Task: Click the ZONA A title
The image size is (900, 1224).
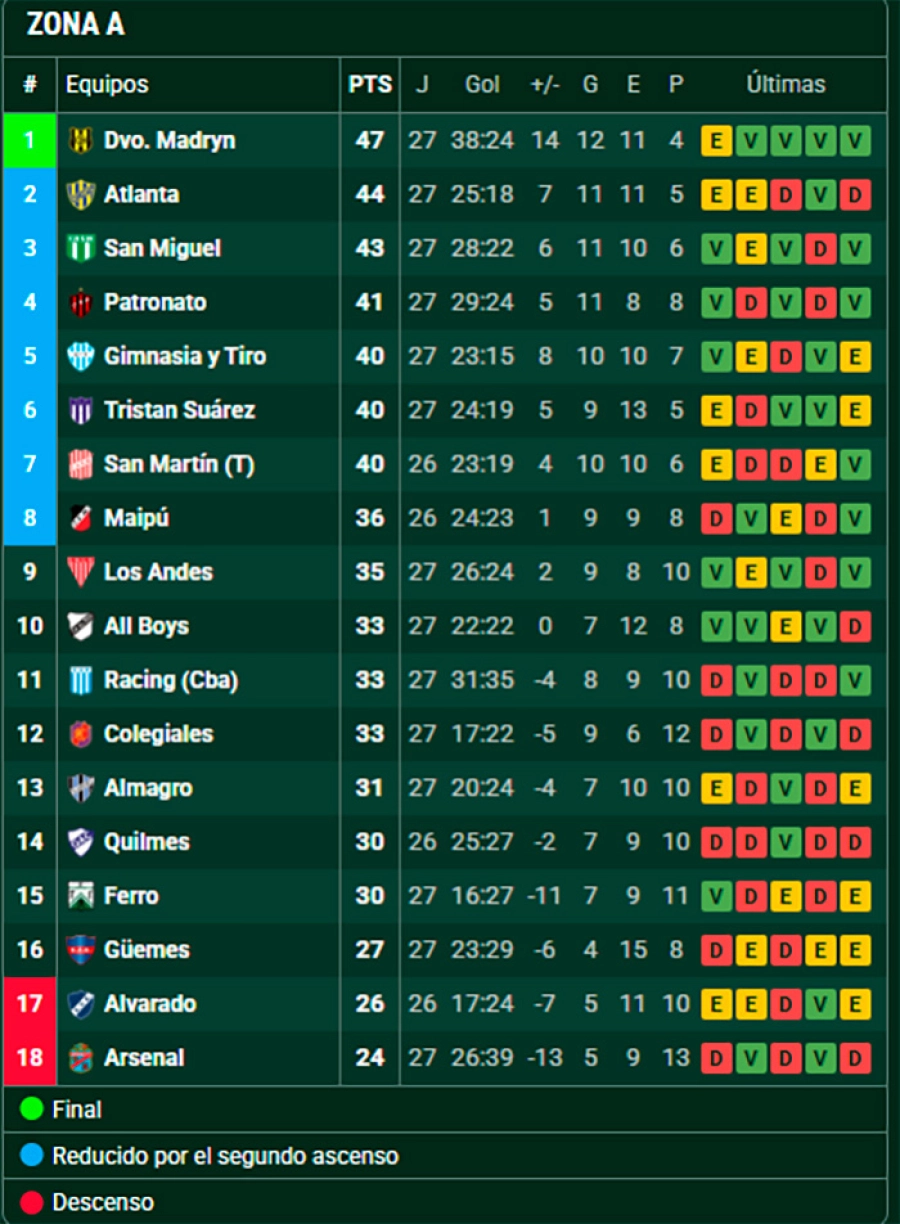Action: point(76,25)
